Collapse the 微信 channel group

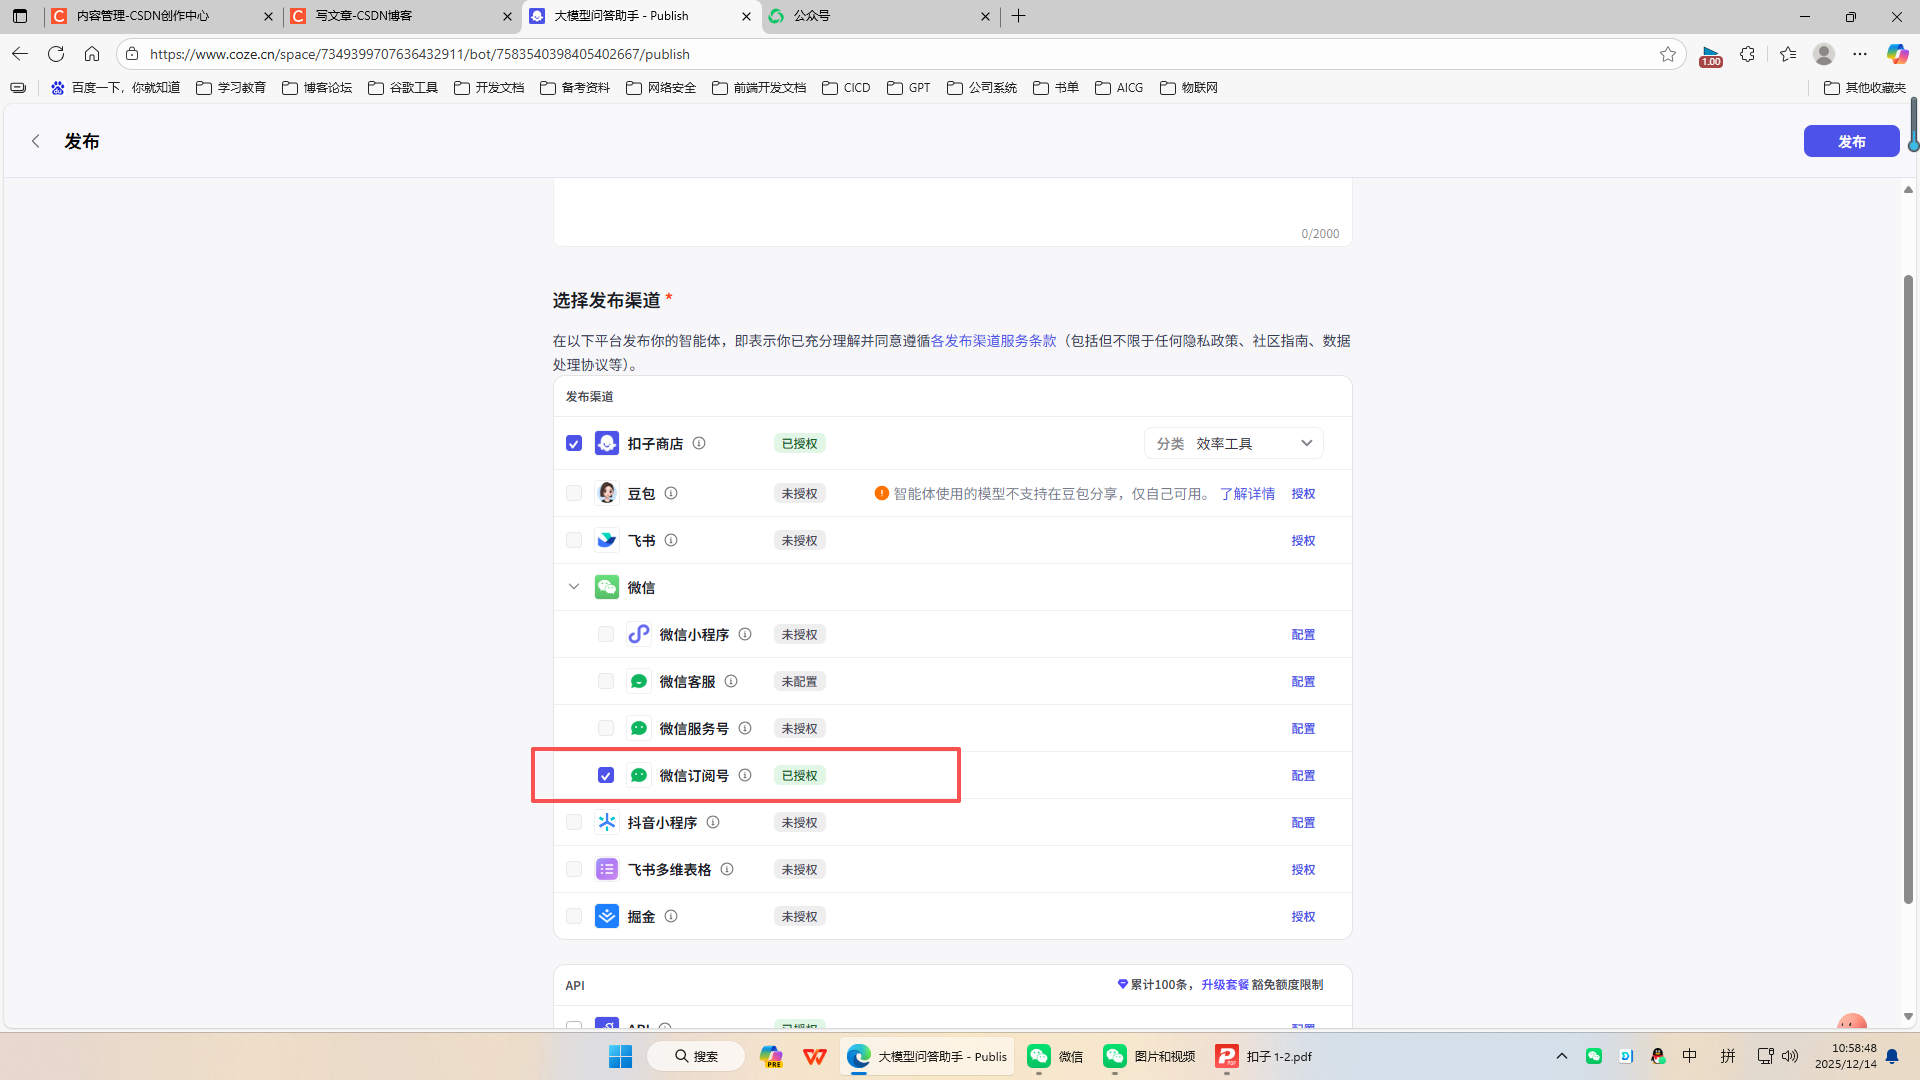[x=574, y=587]
